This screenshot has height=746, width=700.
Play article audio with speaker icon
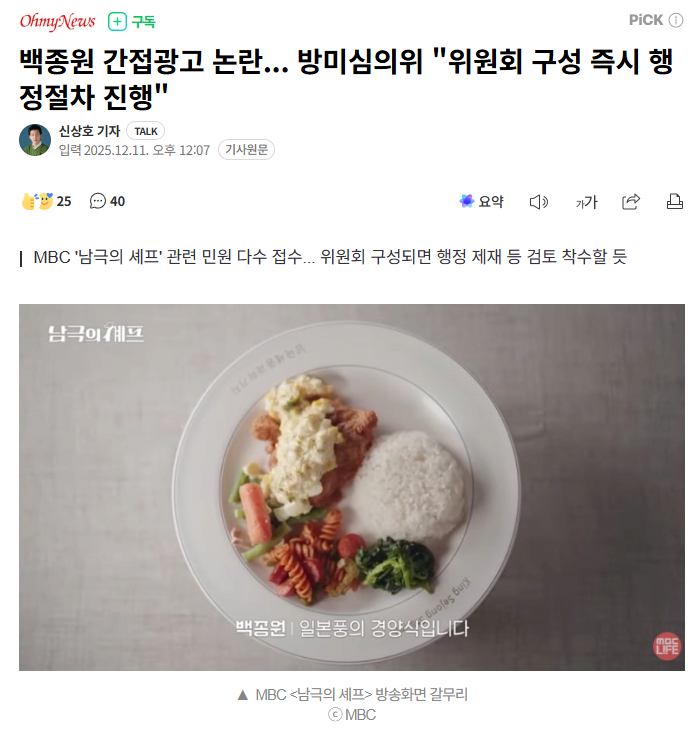[539, 202]
